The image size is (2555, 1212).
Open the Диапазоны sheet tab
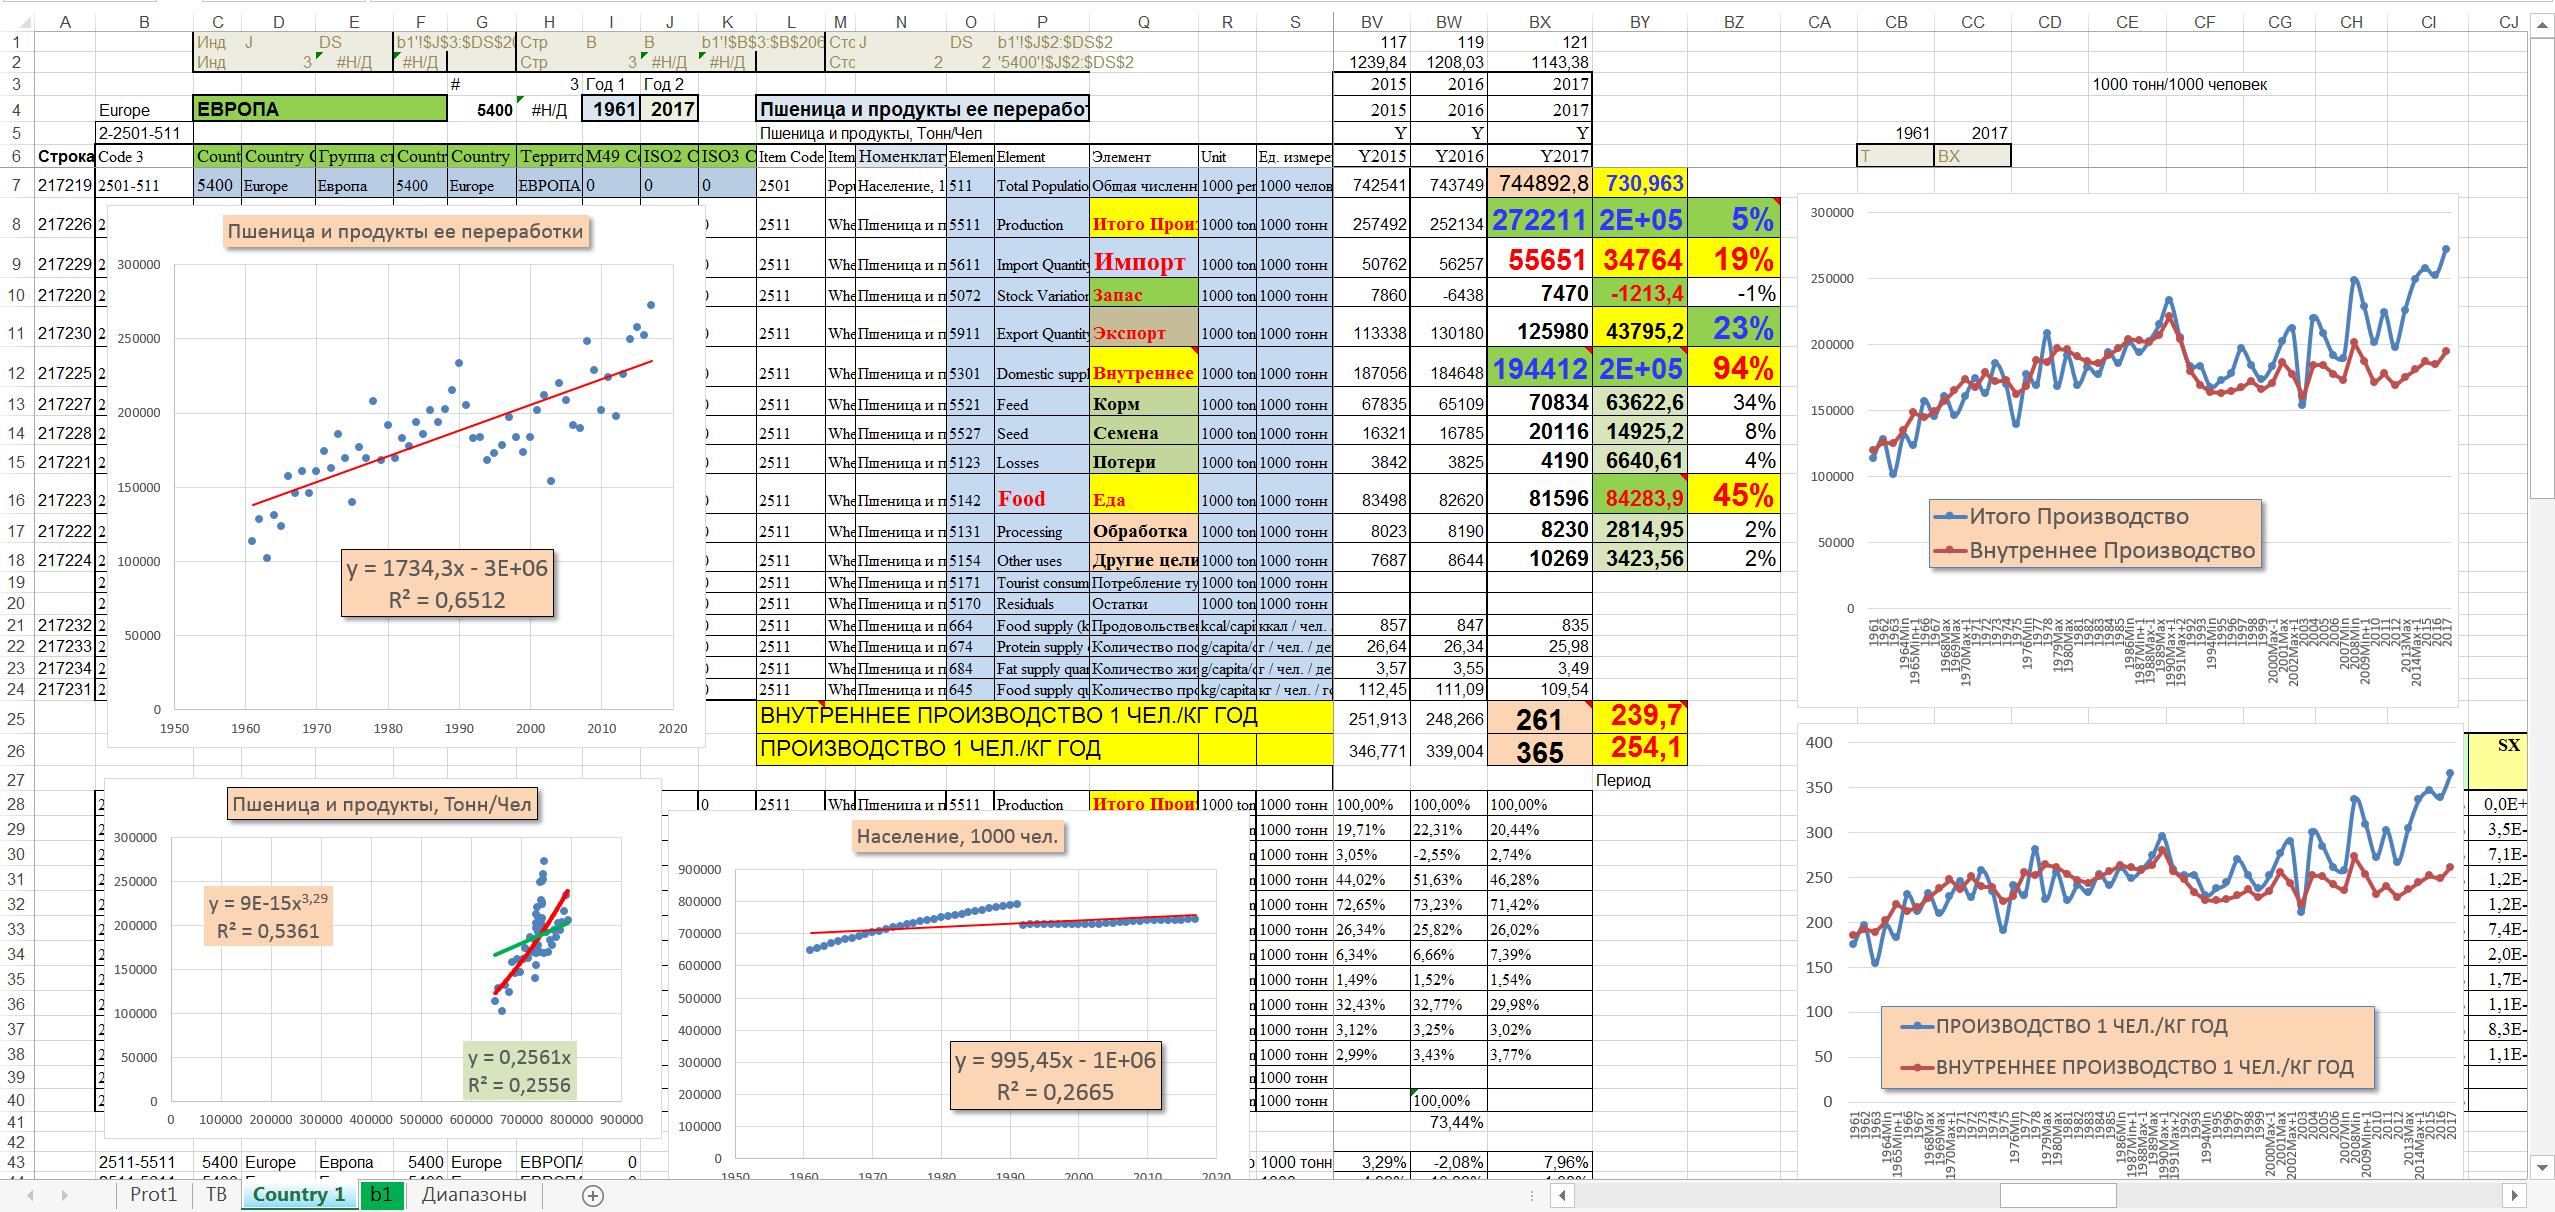(473, 1194)
